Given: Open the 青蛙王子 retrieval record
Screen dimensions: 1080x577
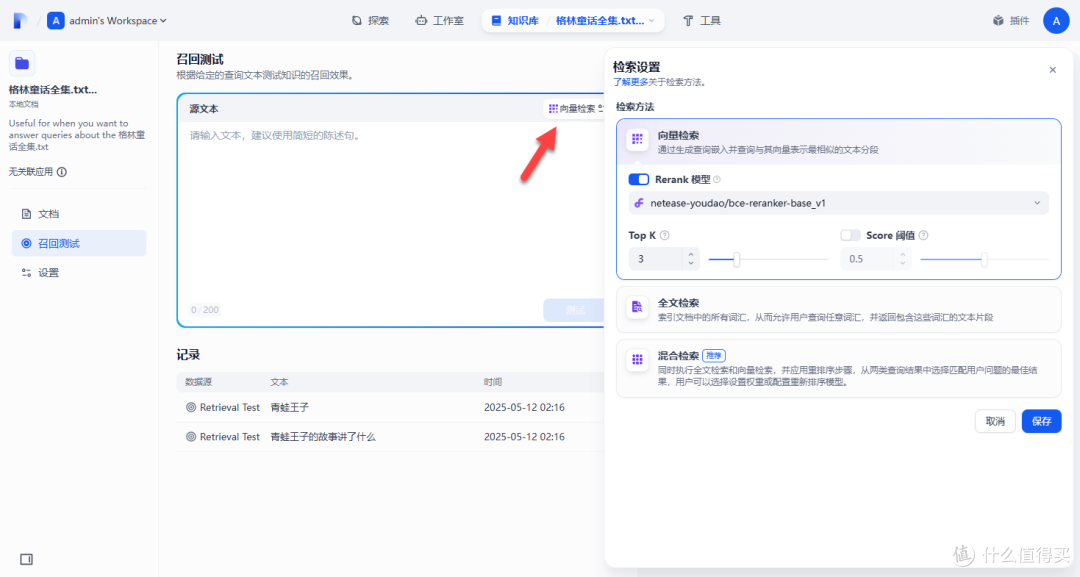Looking at the screenshot, I should click(x=390, y=408).
